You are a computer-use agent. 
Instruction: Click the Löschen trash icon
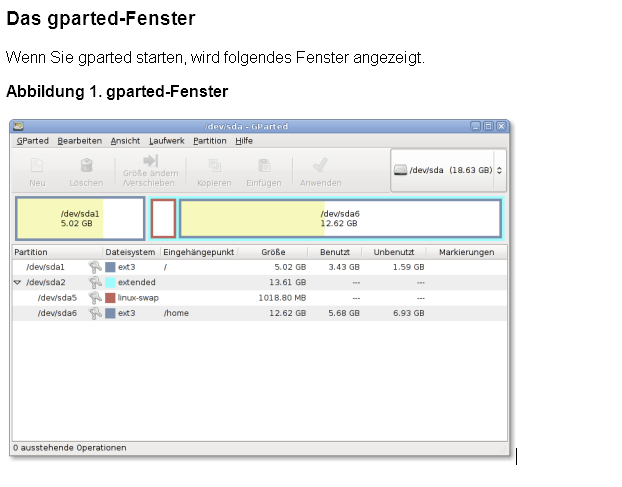tap(86, 165)
